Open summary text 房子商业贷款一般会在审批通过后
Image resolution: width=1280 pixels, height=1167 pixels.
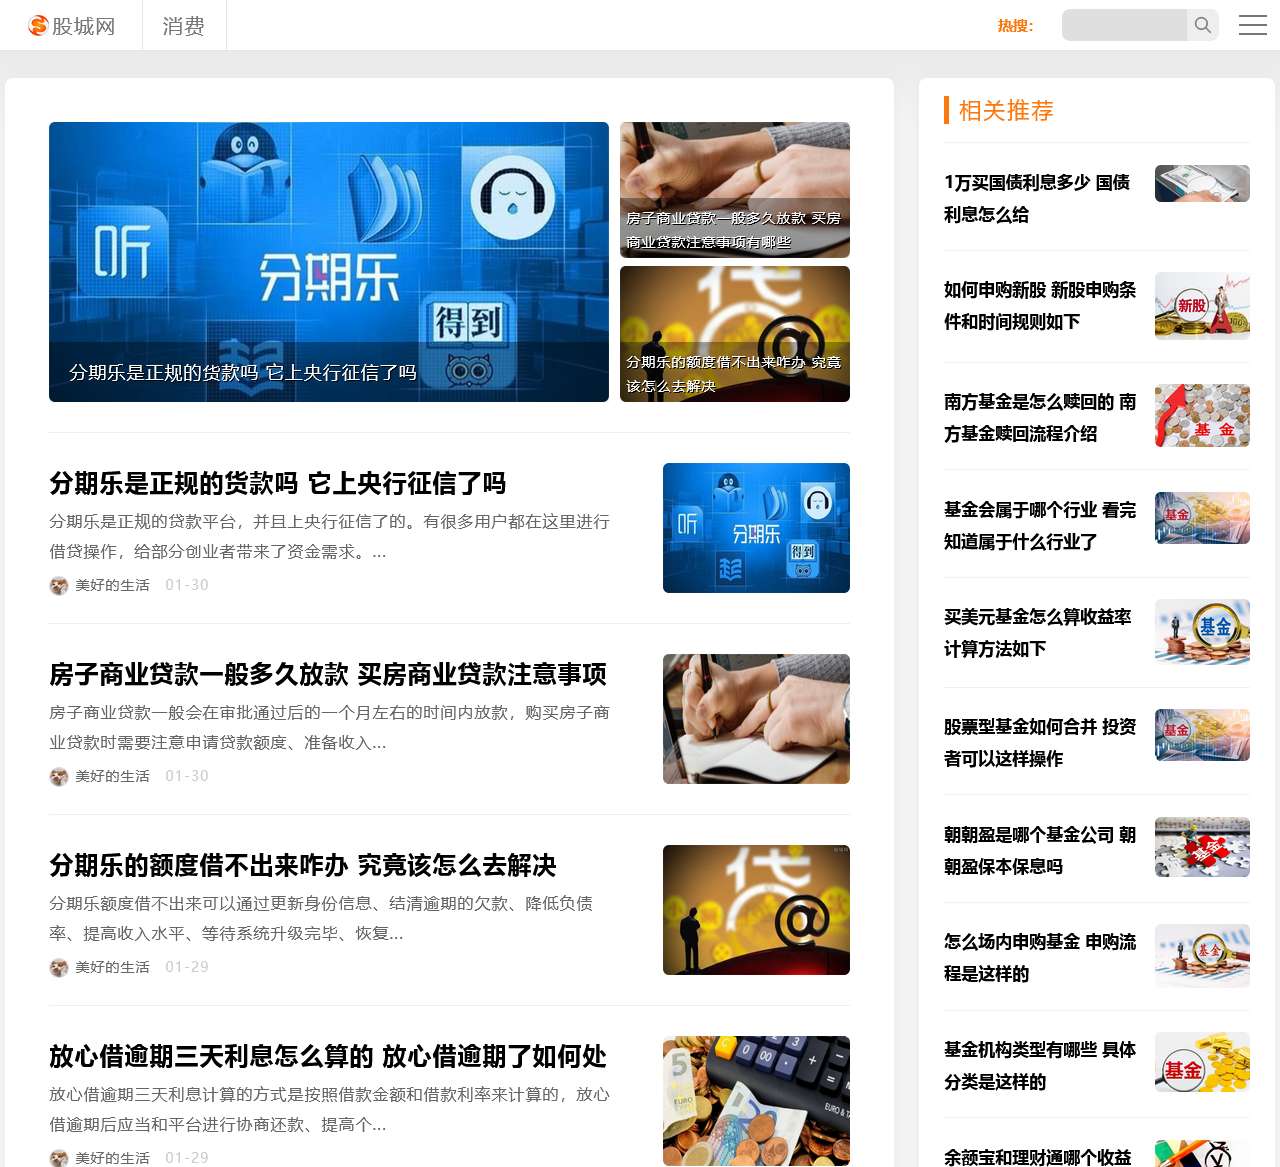(x=329, y=728)
